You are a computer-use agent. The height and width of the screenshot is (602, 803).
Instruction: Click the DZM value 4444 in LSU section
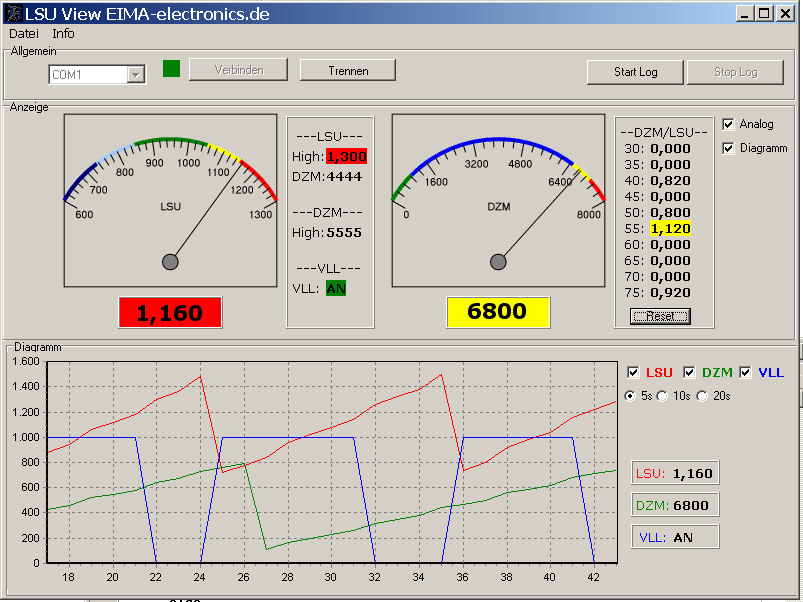[344, 177]
